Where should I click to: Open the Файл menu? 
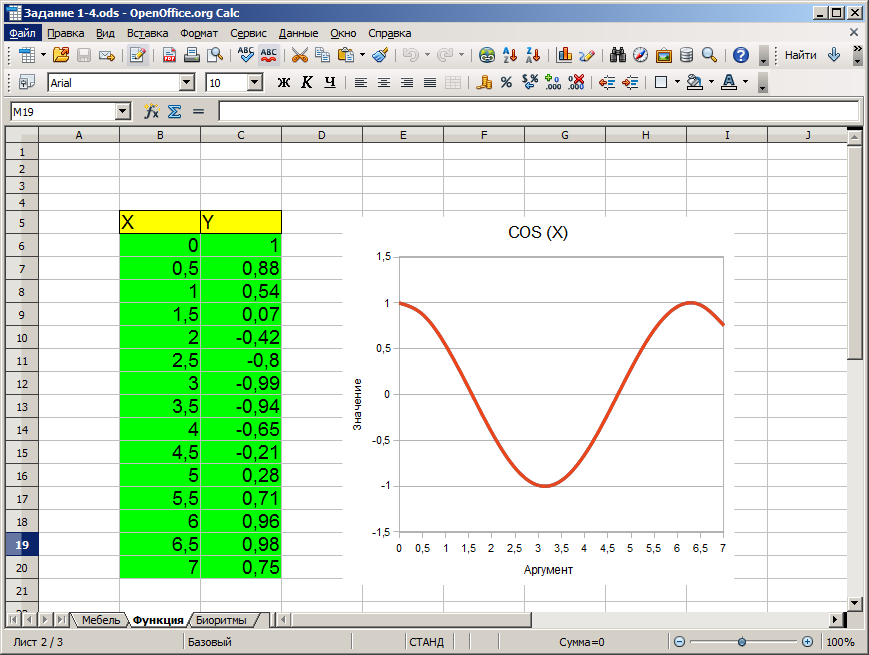tap(23, 33)
